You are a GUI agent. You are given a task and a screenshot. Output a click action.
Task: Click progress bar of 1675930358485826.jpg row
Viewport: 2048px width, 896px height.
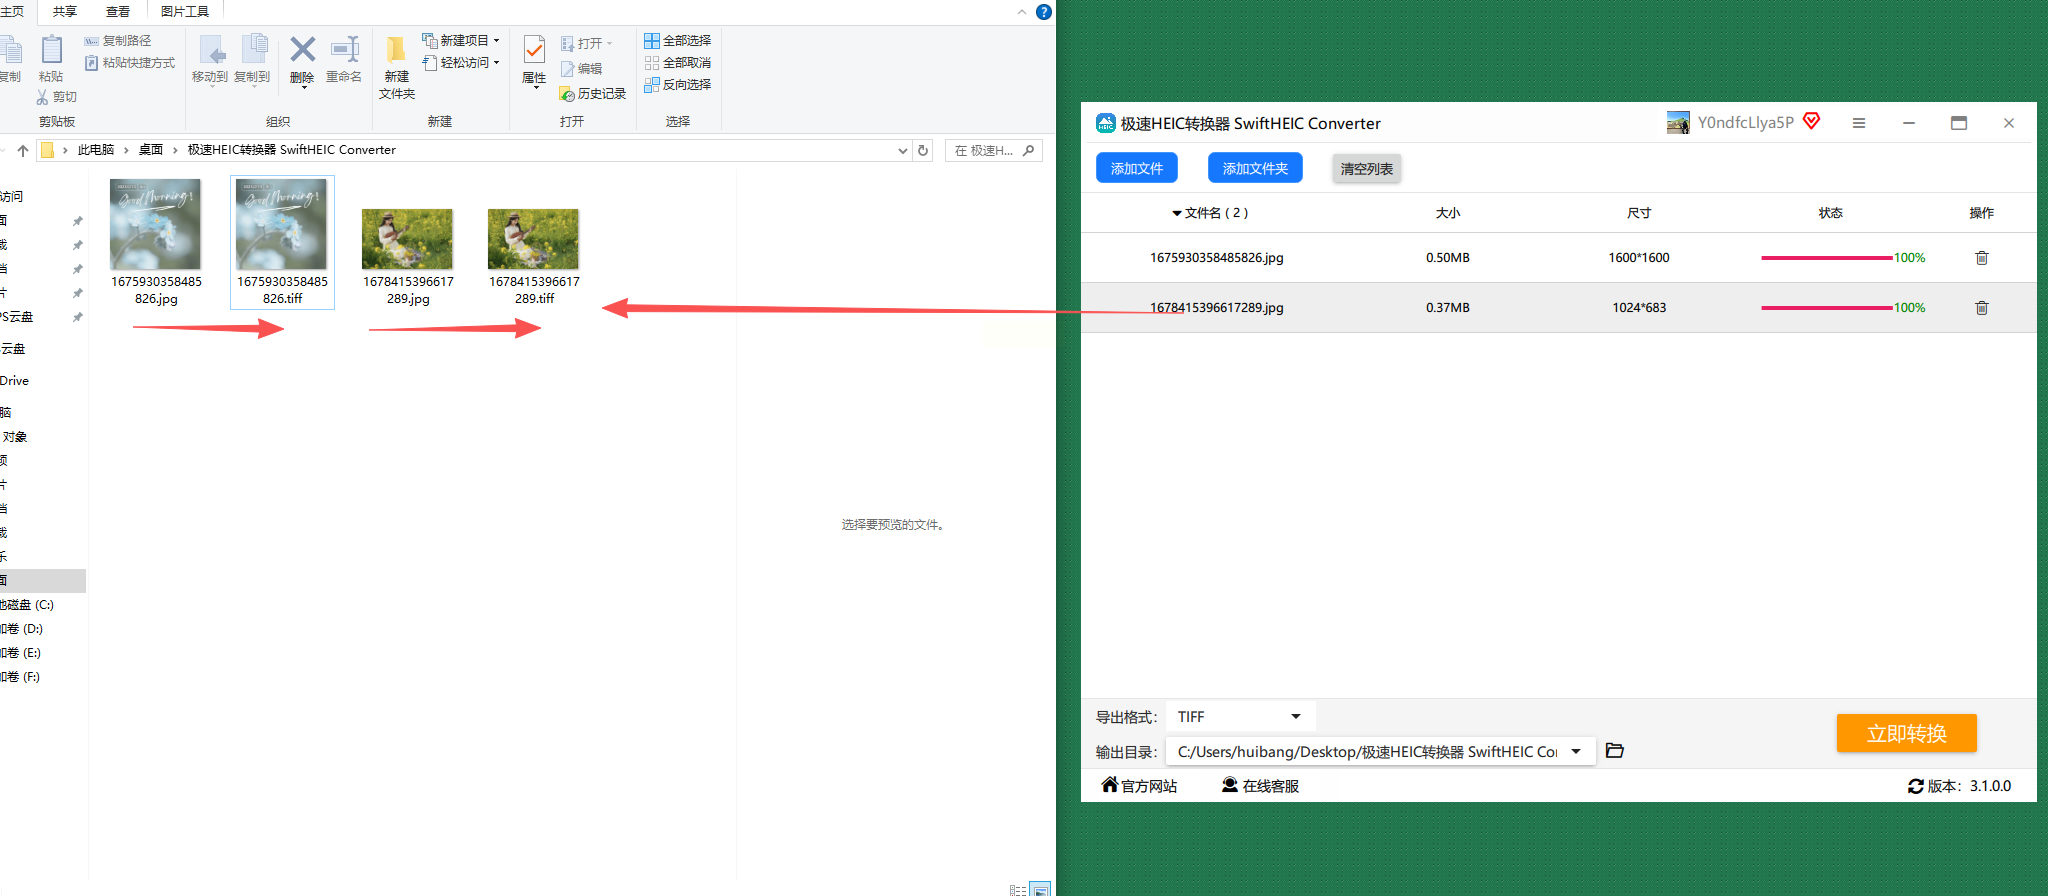pyautogui.click(x=1826, y=258)
